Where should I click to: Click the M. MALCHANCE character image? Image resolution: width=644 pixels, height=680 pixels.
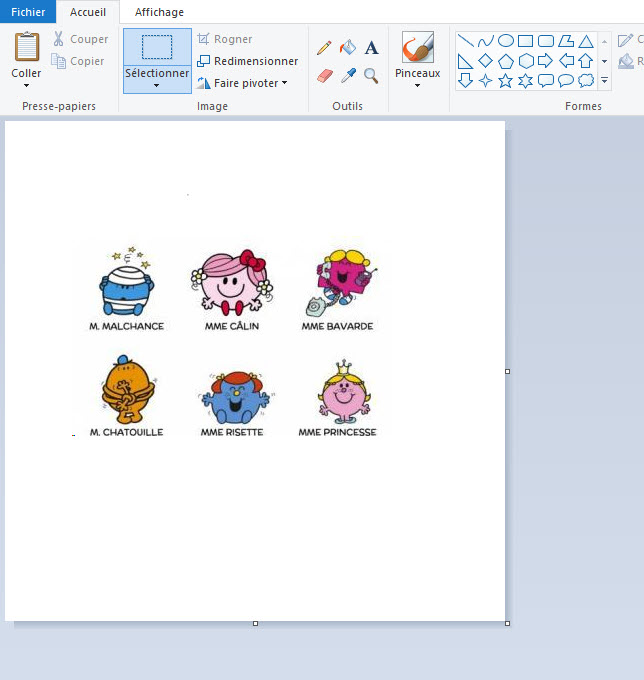pos(126,281)
